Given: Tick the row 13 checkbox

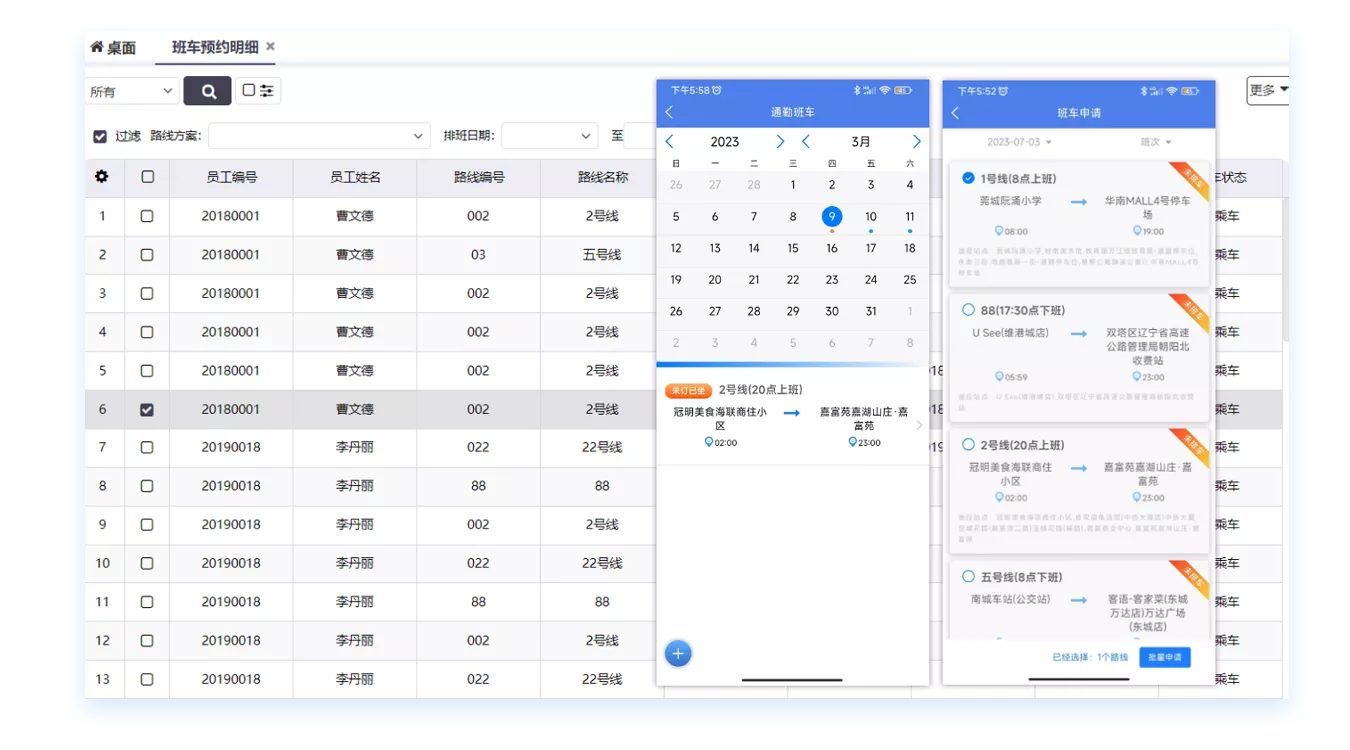Looking at the screenshot, I should (147, 679).
